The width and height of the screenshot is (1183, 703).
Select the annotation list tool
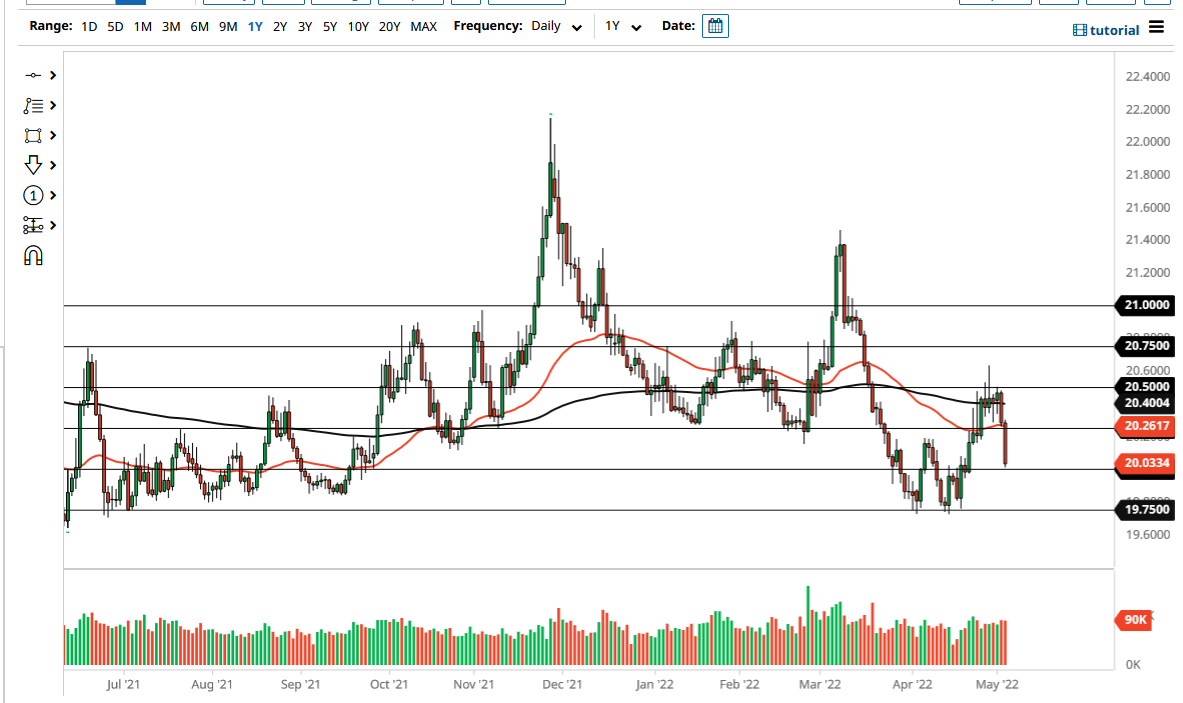point(33,105)
